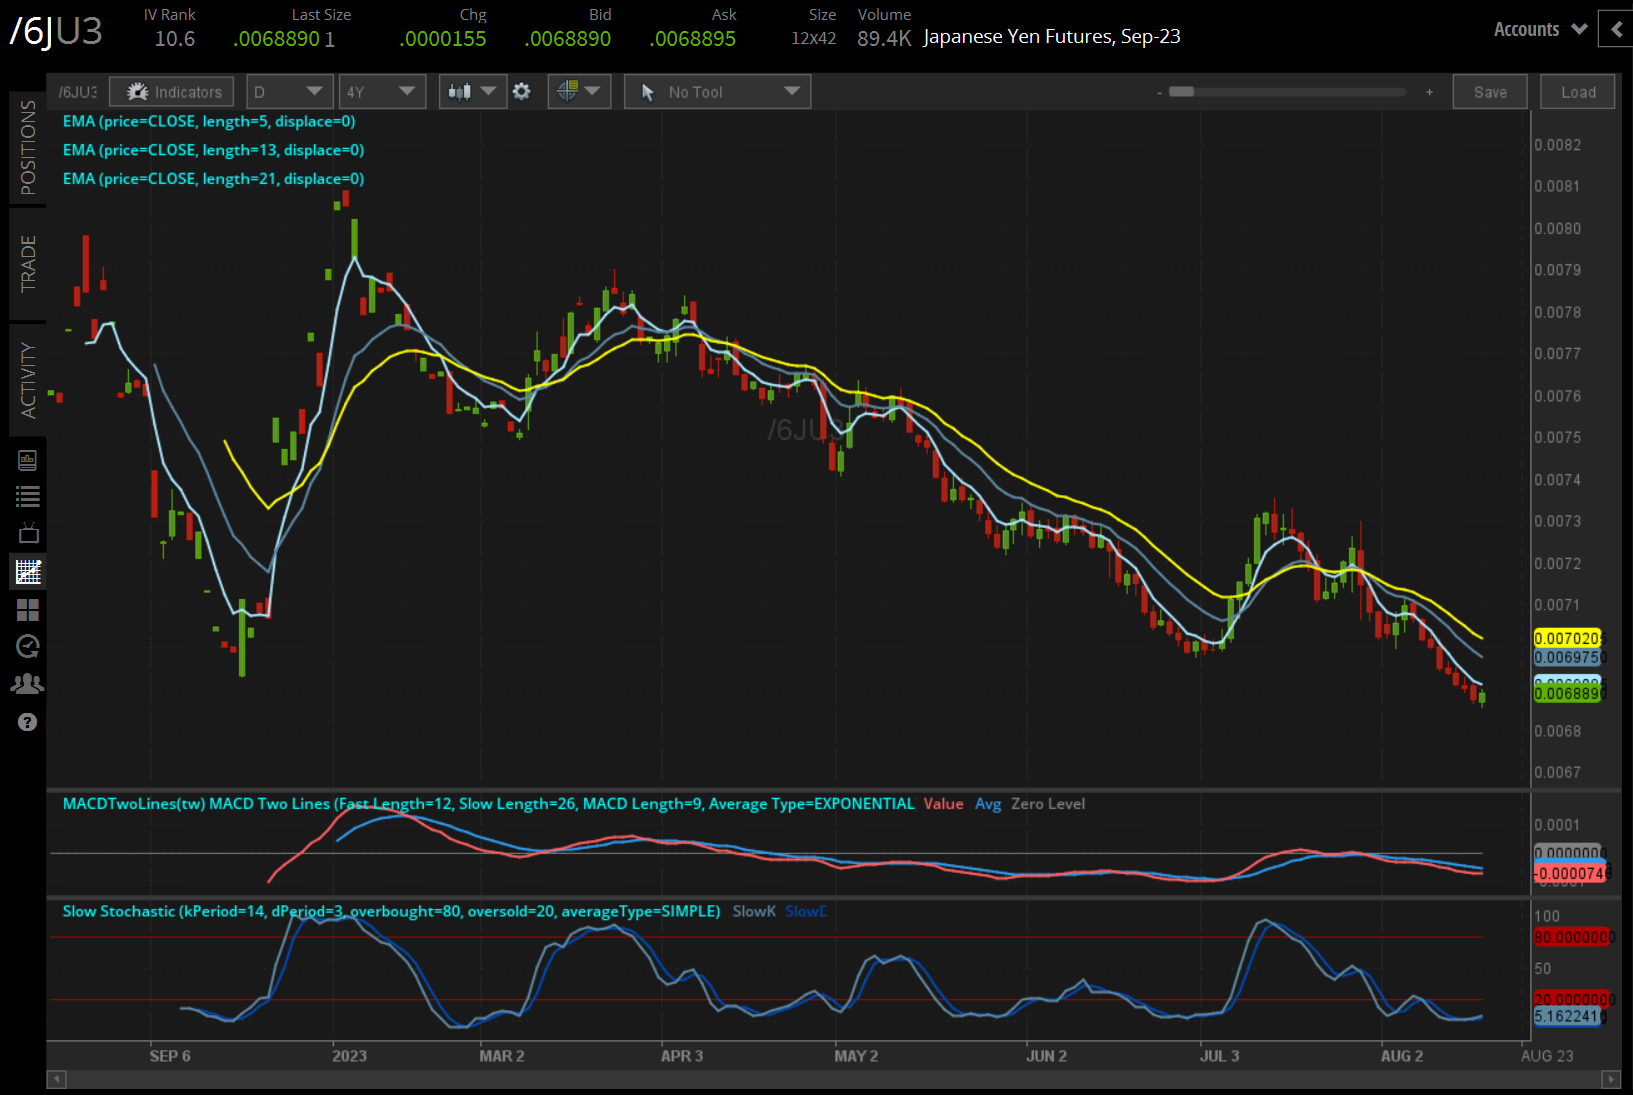The image size is (1633, 1095).
Task: Collapse the right panel with arrow button
Action: point(1615,30)
